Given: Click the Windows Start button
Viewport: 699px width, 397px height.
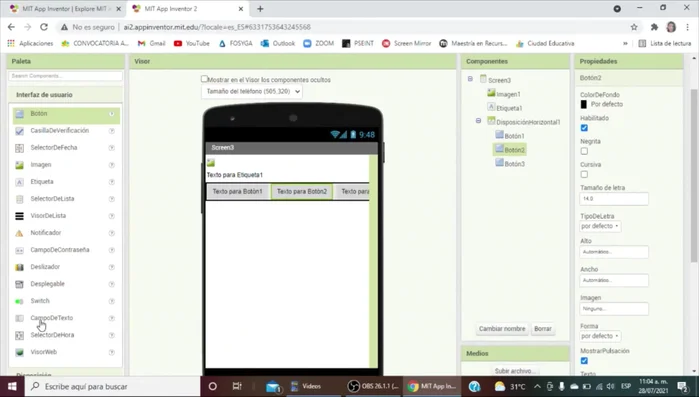Looking at the screenshot, I should 12,386.
